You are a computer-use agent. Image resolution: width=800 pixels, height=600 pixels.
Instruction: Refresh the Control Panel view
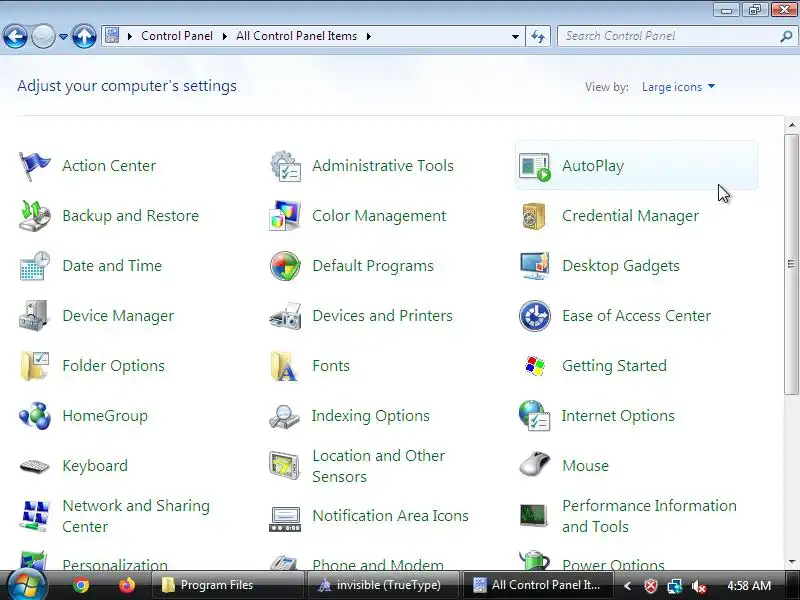tap(538, 36)
